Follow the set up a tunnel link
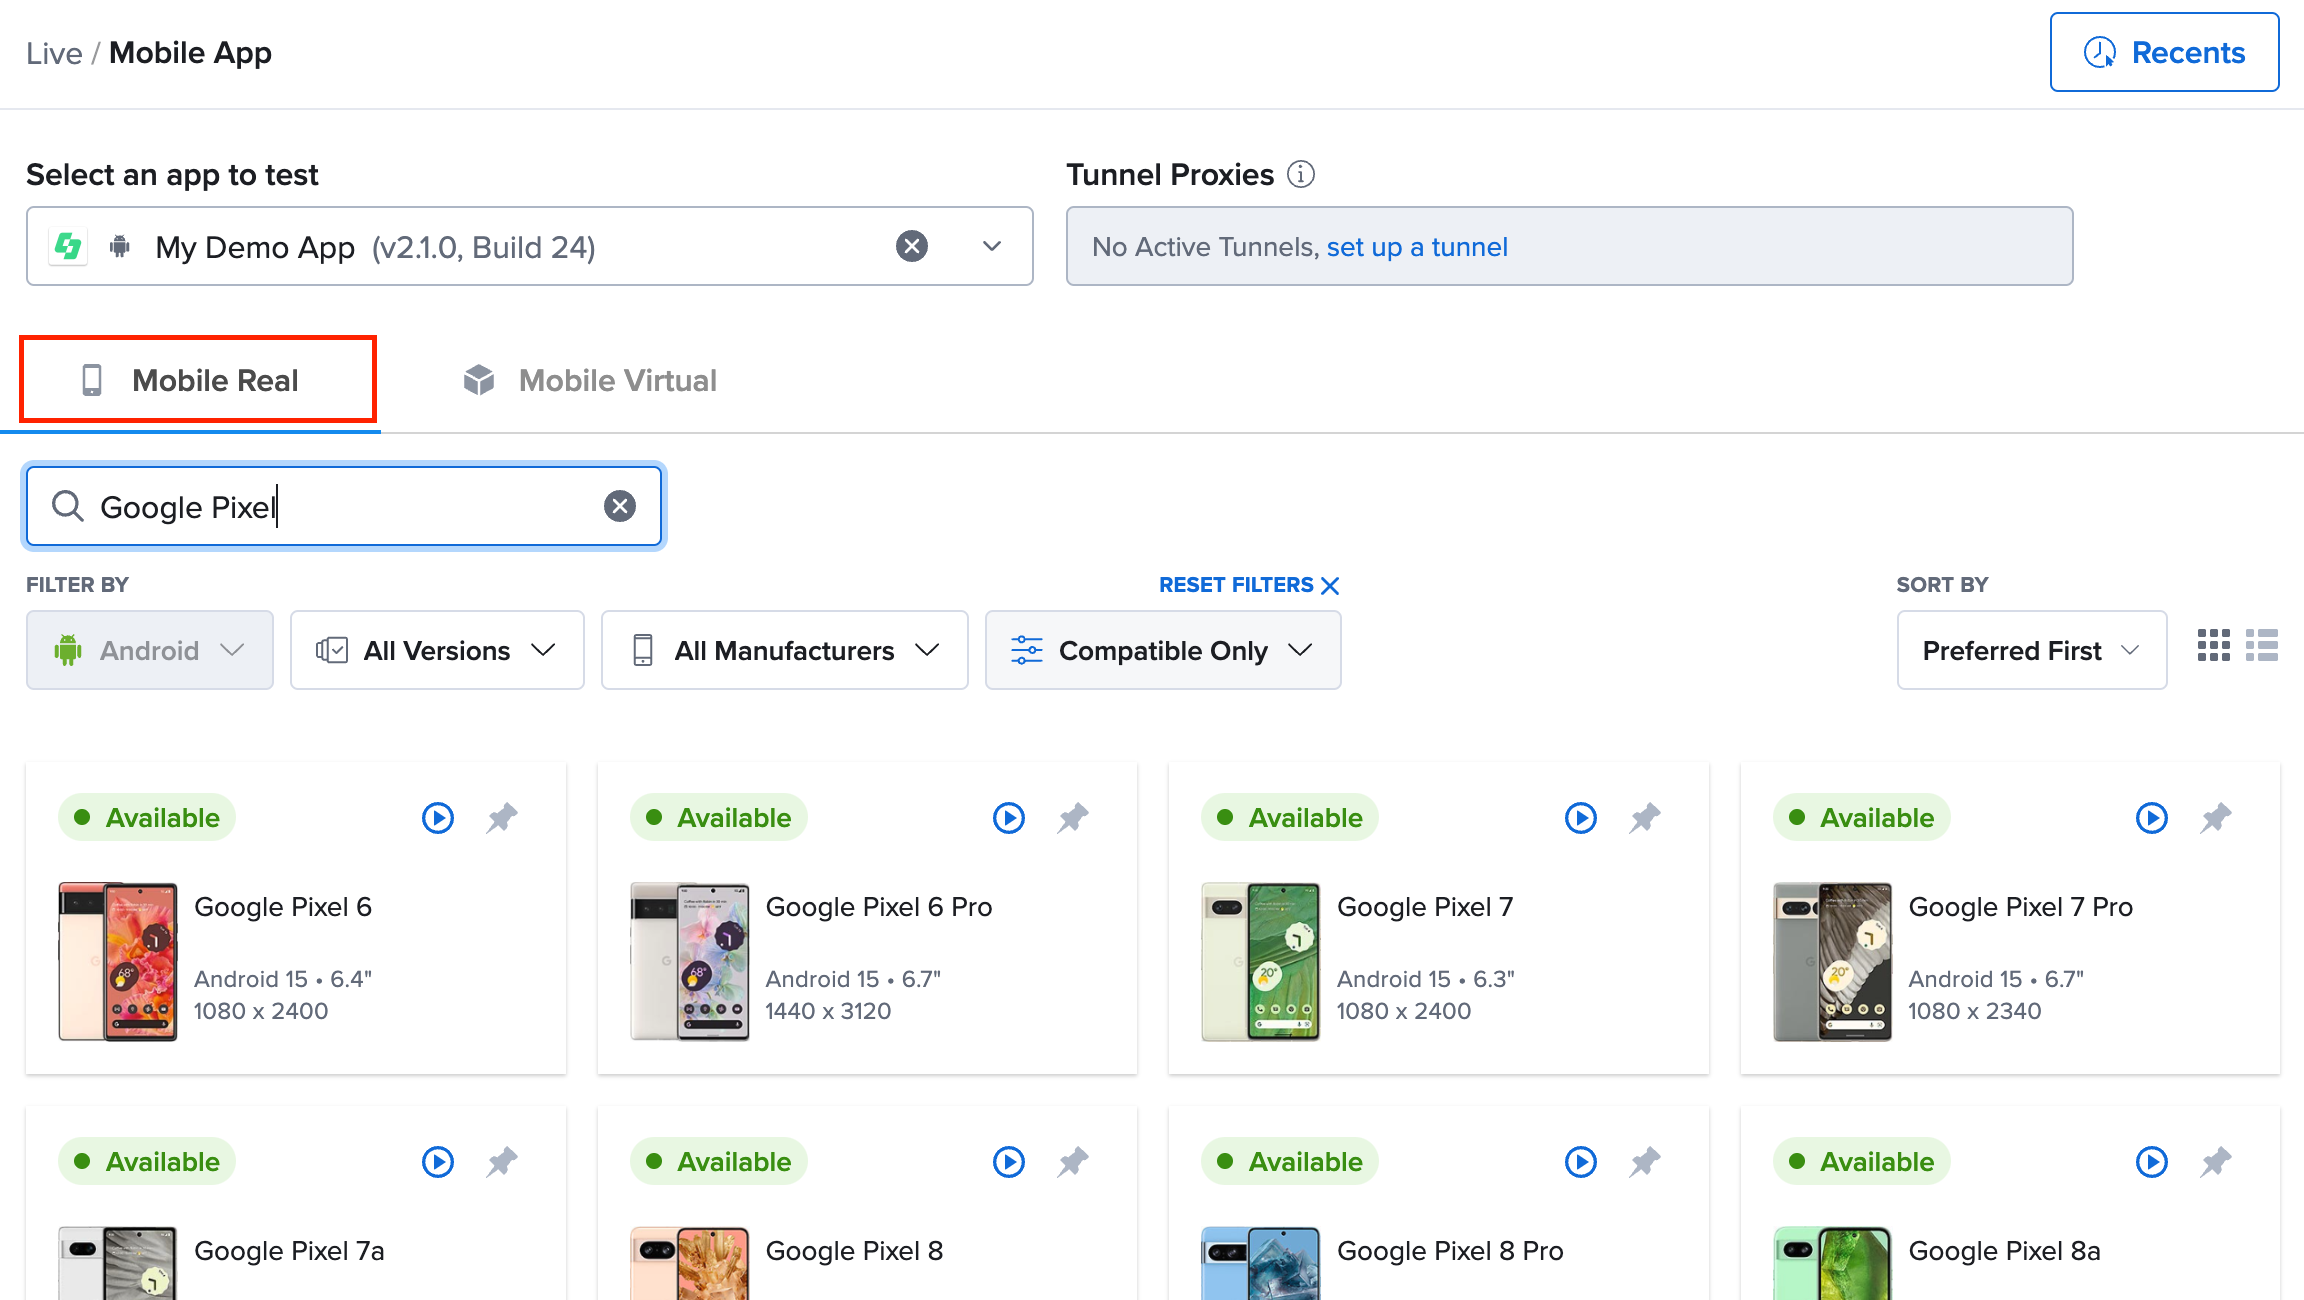This screenshot has height=1300, width=2304. tap(1416, 247)
